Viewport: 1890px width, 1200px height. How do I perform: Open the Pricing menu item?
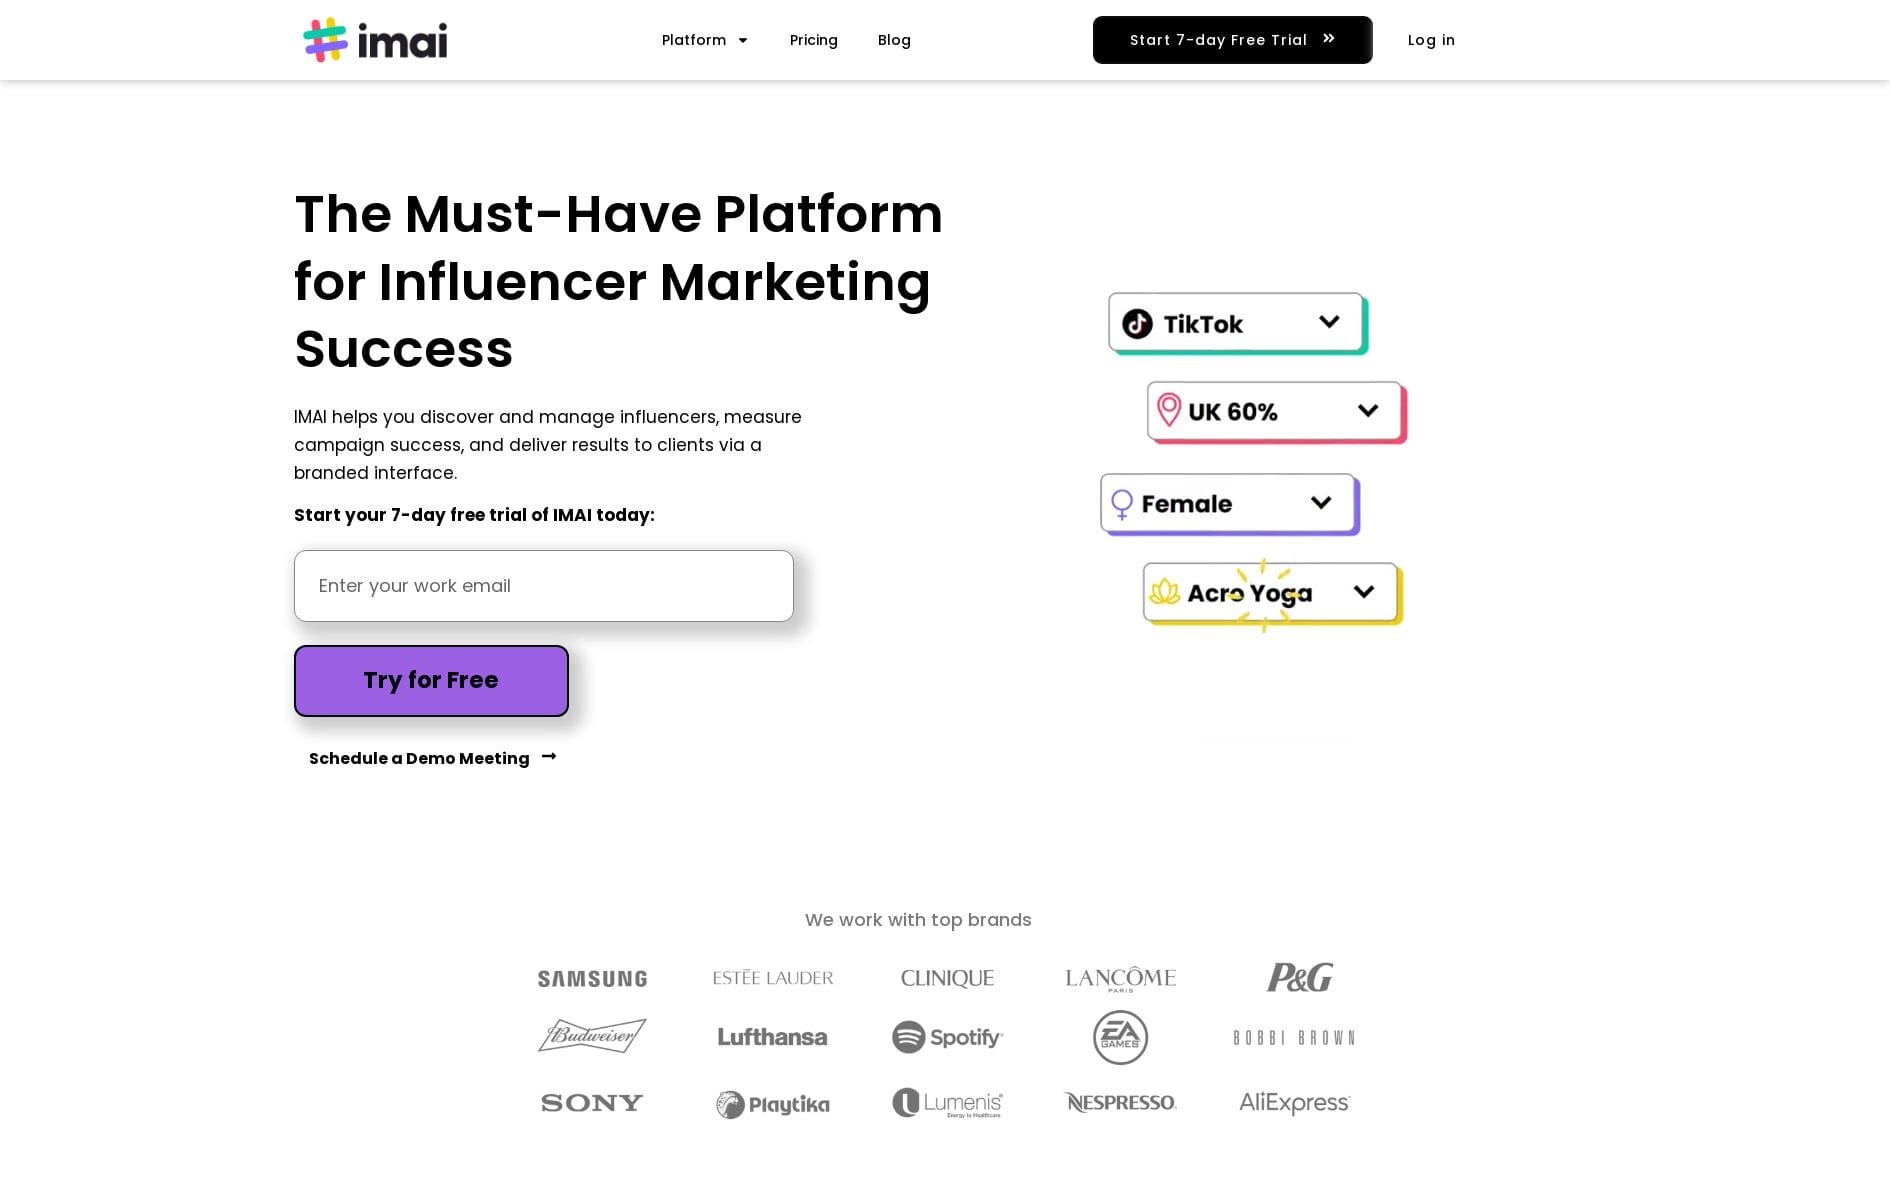pyautogui.click(x=813, y=40)
